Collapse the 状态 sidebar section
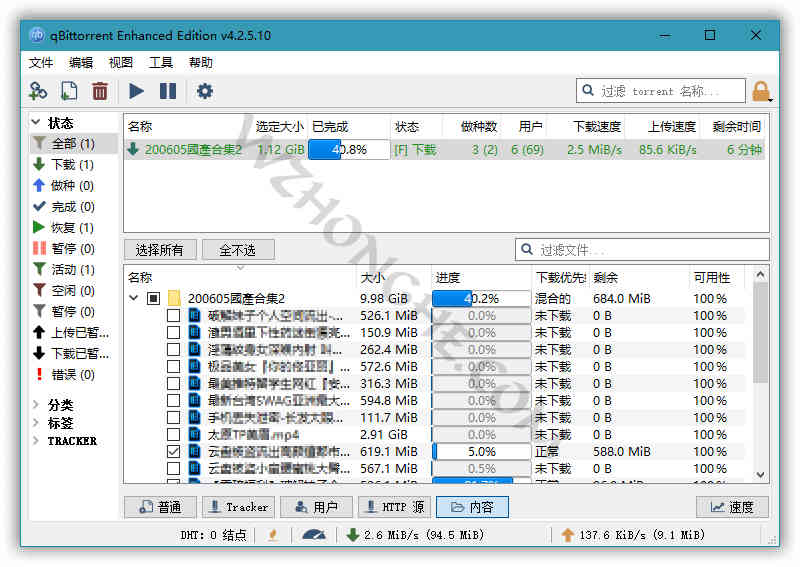Screen dimensions: 800x567 point(36,122)
